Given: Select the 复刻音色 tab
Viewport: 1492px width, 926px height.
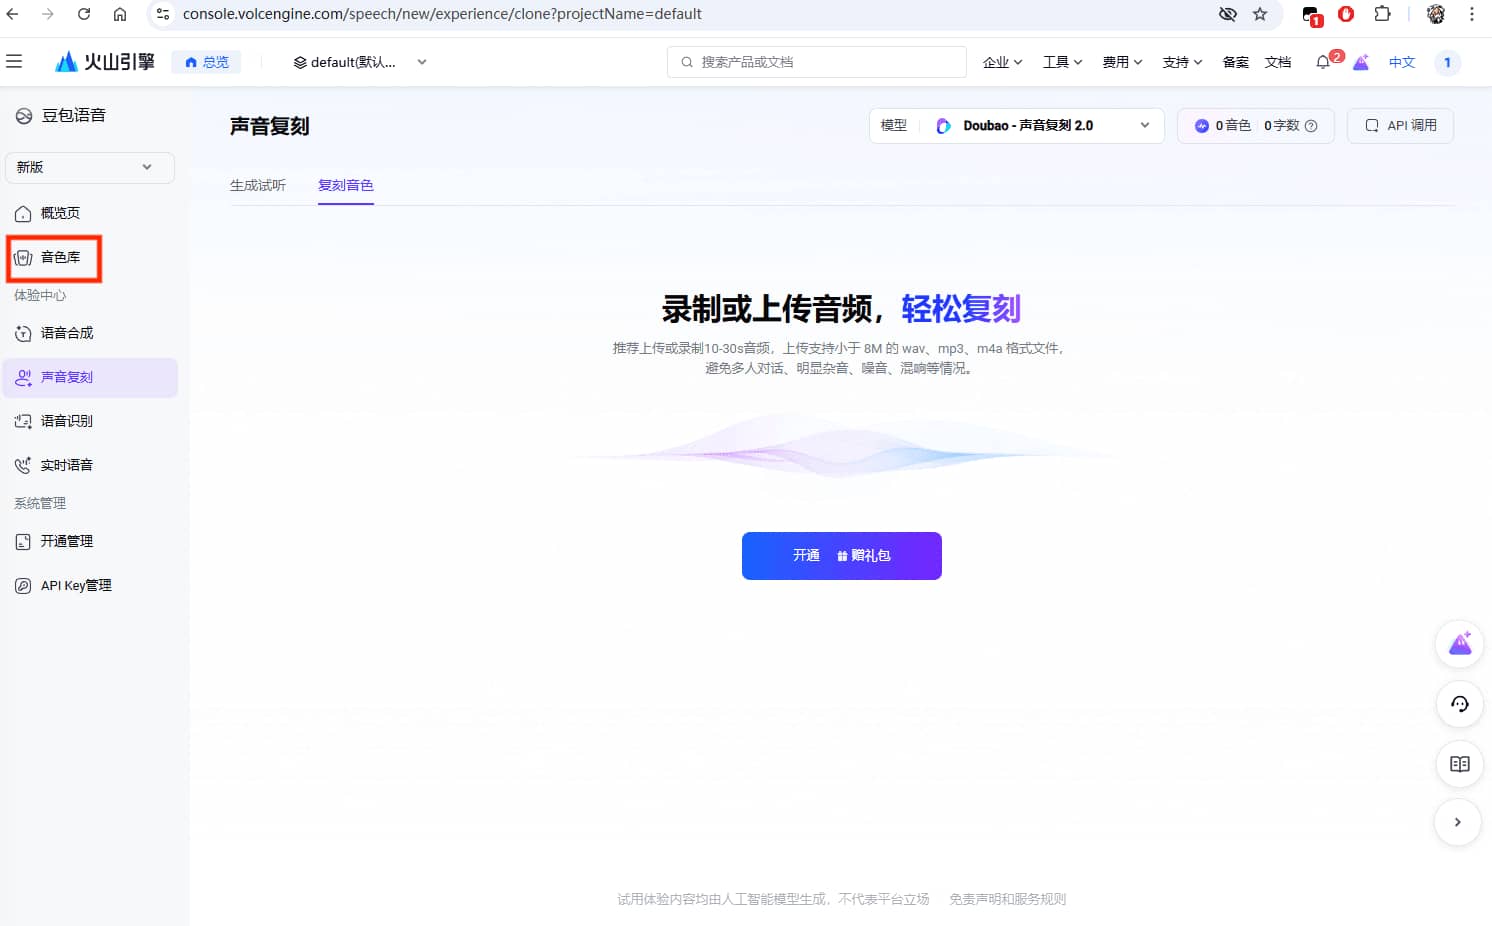Looking at the screenshot, I should 345,185.
